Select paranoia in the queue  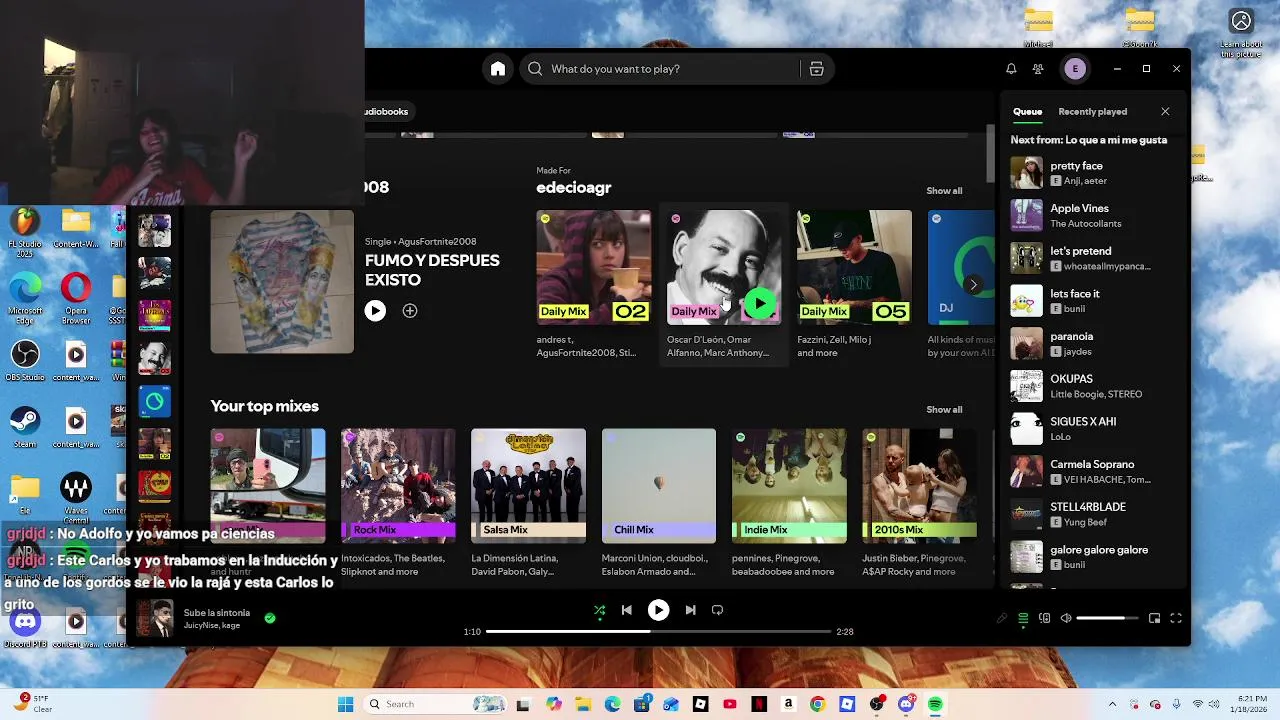click(x=1092, y=343)
